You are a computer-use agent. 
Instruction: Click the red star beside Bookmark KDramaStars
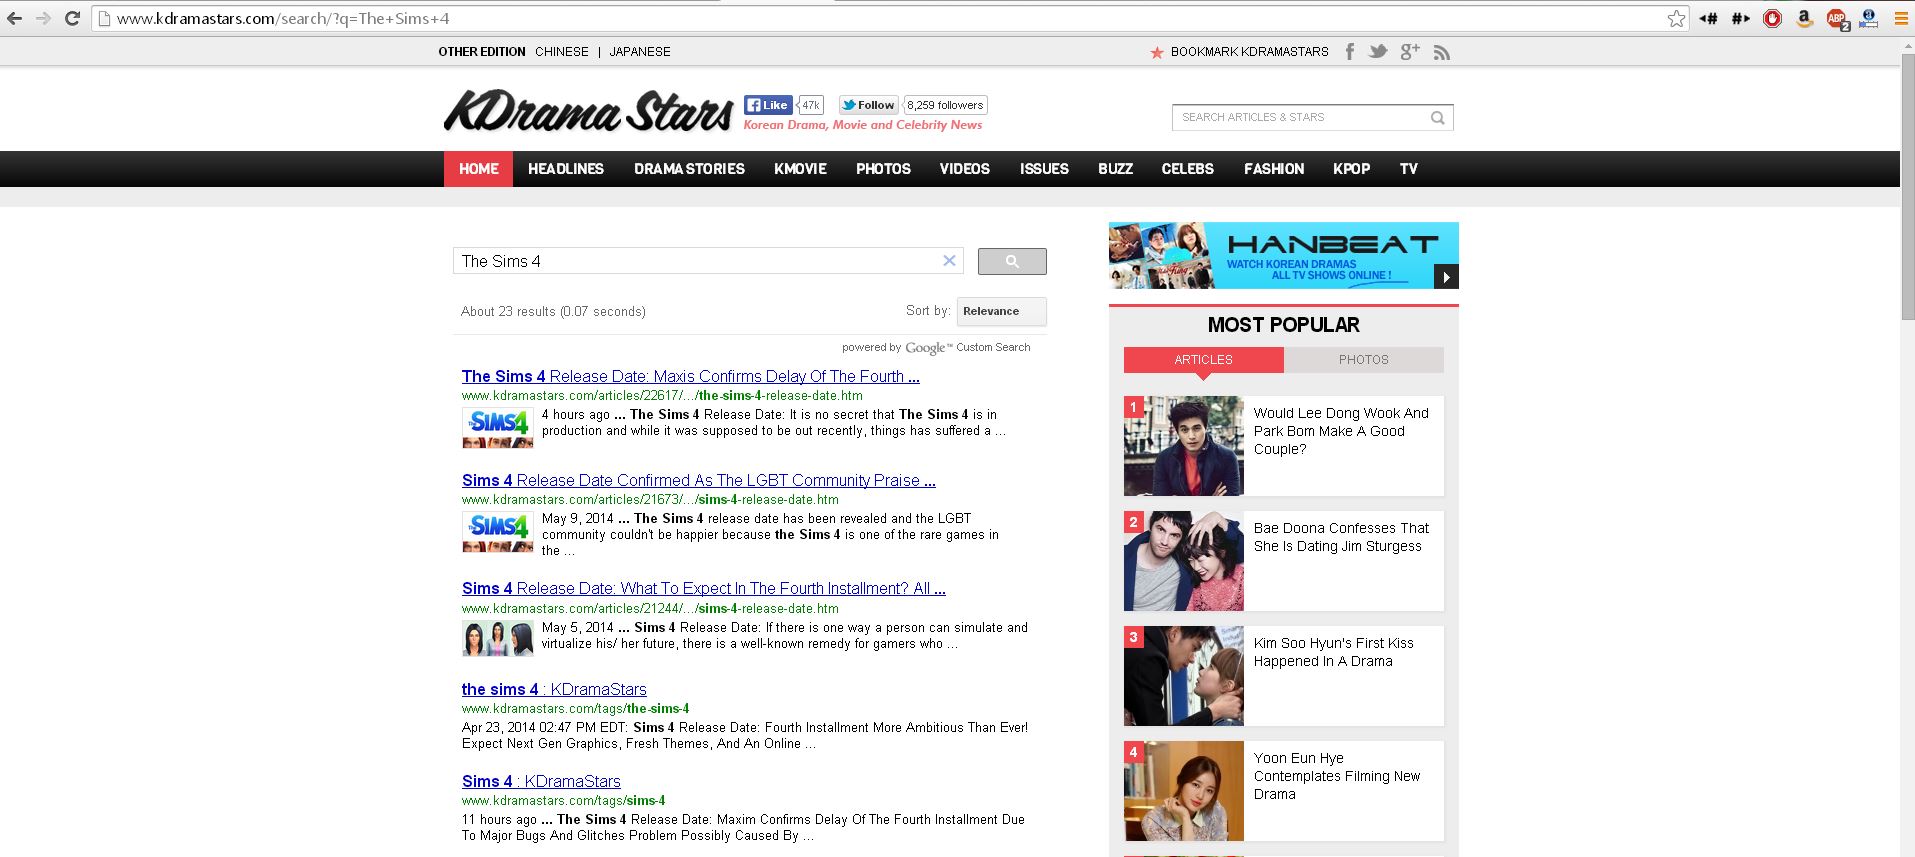click(1156, 52)
